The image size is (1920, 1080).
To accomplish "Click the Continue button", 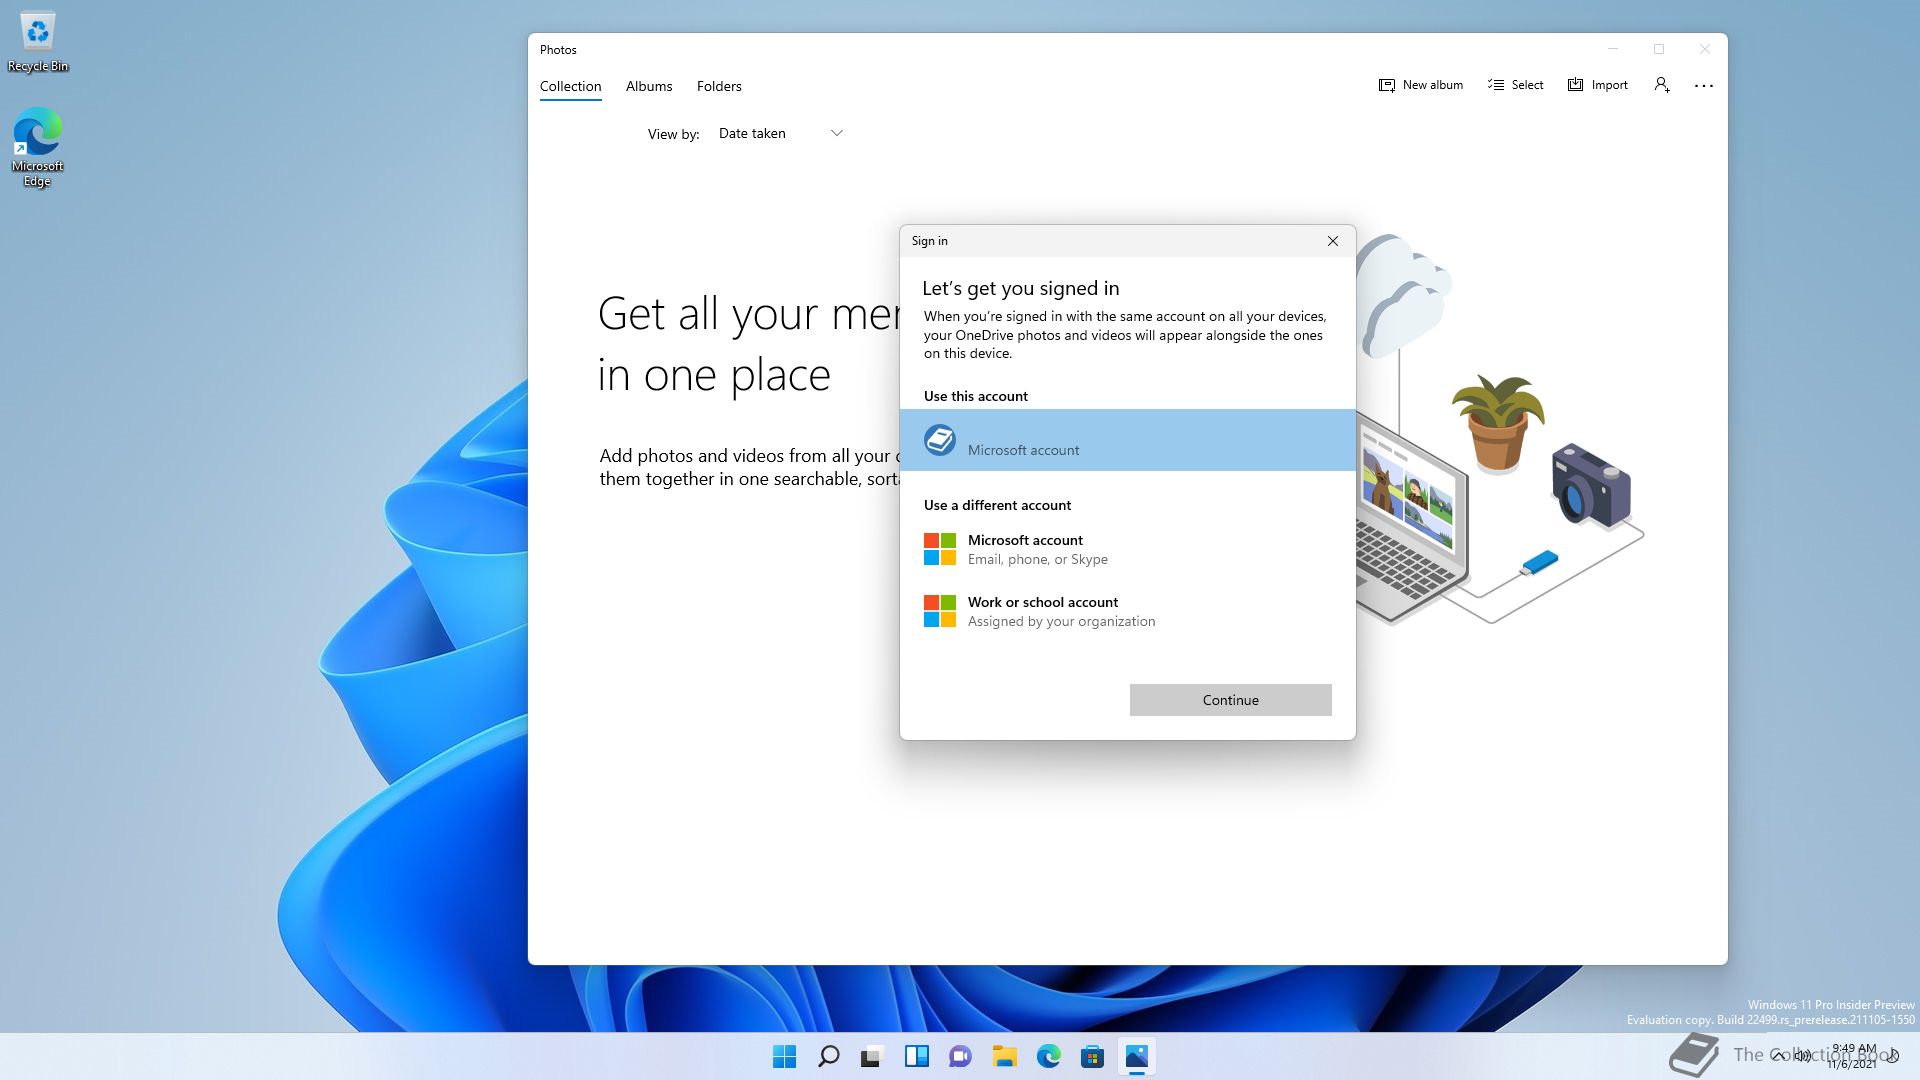I will tap(1231, 700).
